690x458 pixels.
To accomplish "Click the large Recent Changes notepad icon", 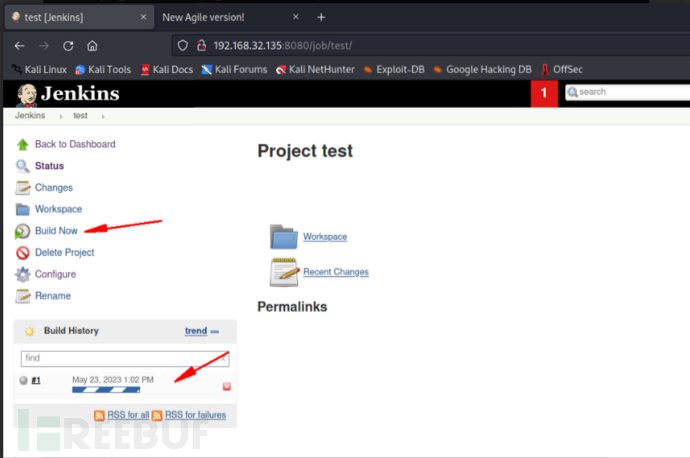I will 284,272.
